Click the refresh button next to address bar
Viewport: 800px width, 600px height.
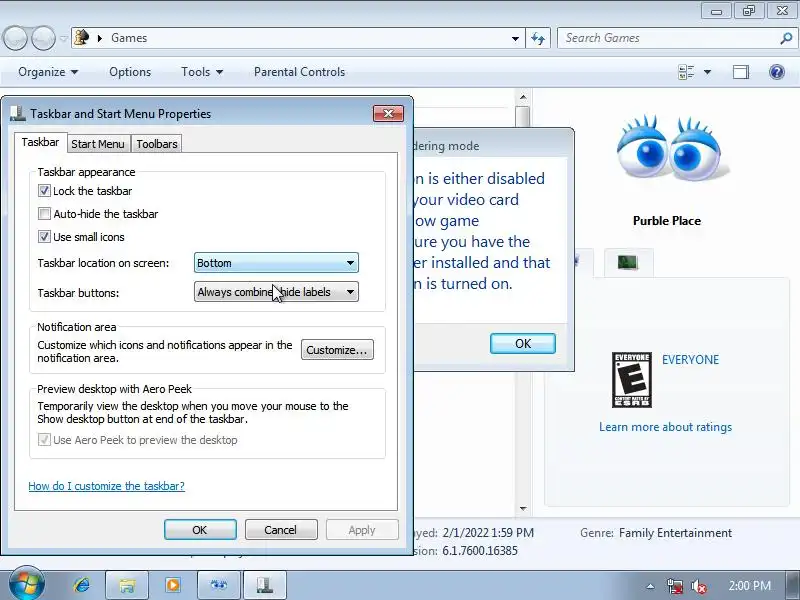538,38
